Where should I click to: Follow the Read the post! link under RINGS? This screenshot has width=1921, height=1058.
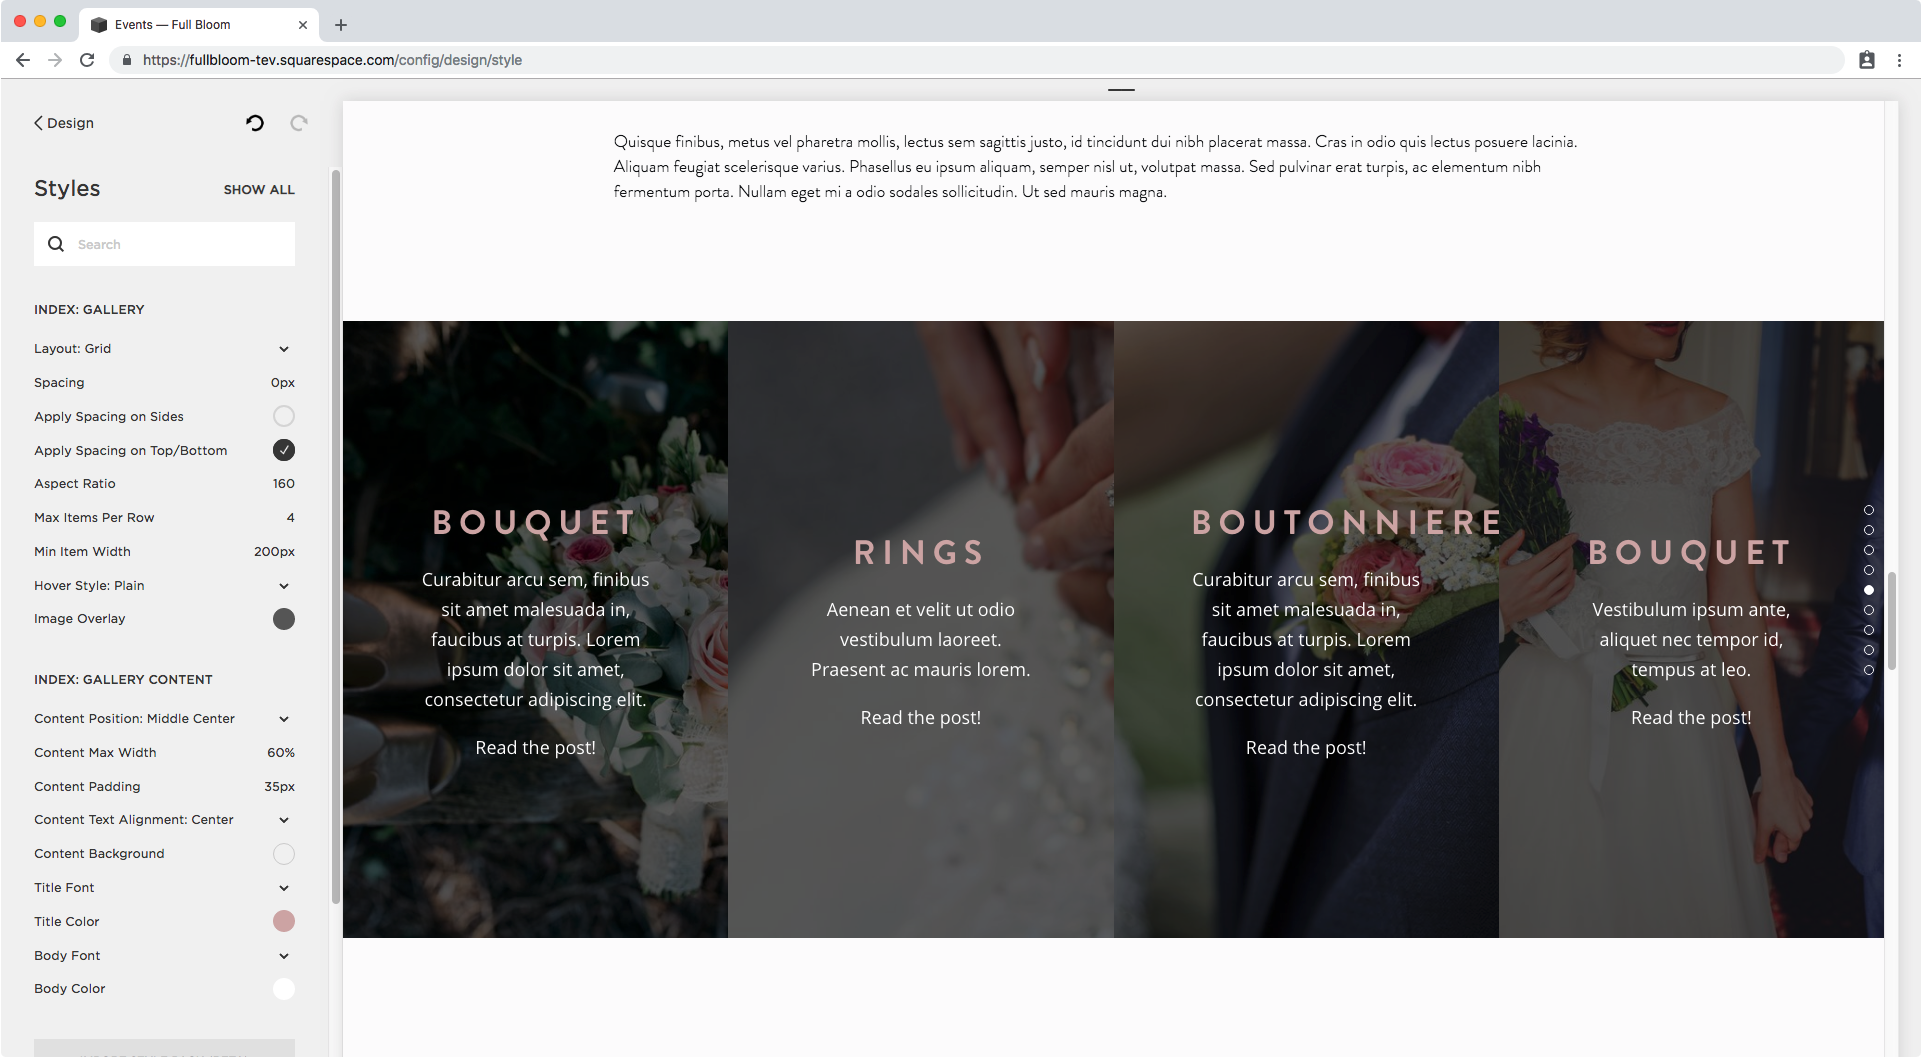(x=920, y=718)
